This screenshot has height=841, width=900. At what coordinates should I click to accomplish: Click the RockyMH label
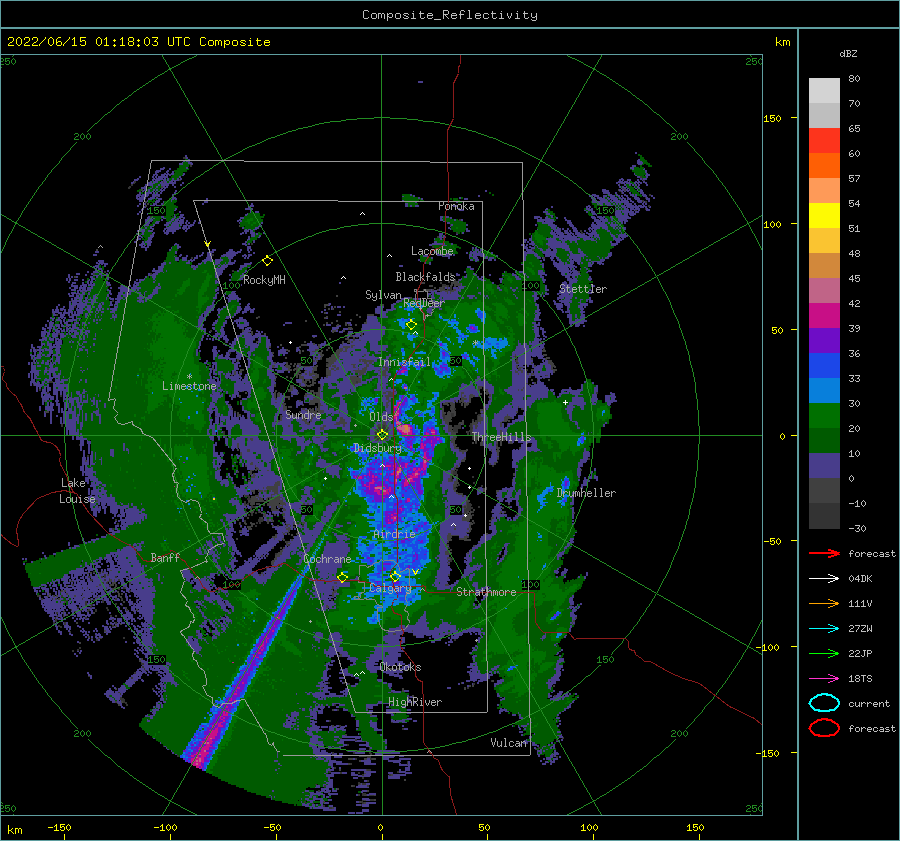(x=264, y=280)
